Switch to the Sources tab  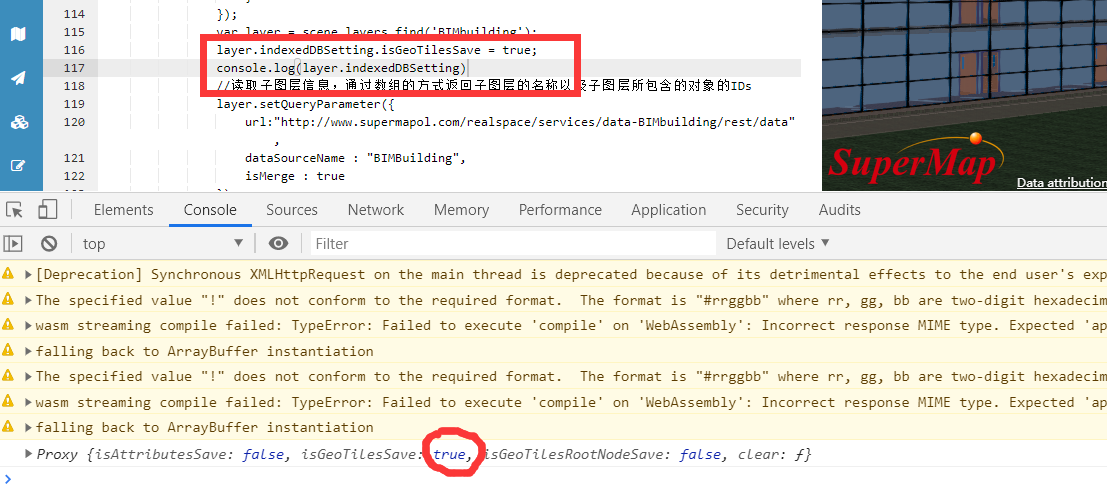(292, 210)
